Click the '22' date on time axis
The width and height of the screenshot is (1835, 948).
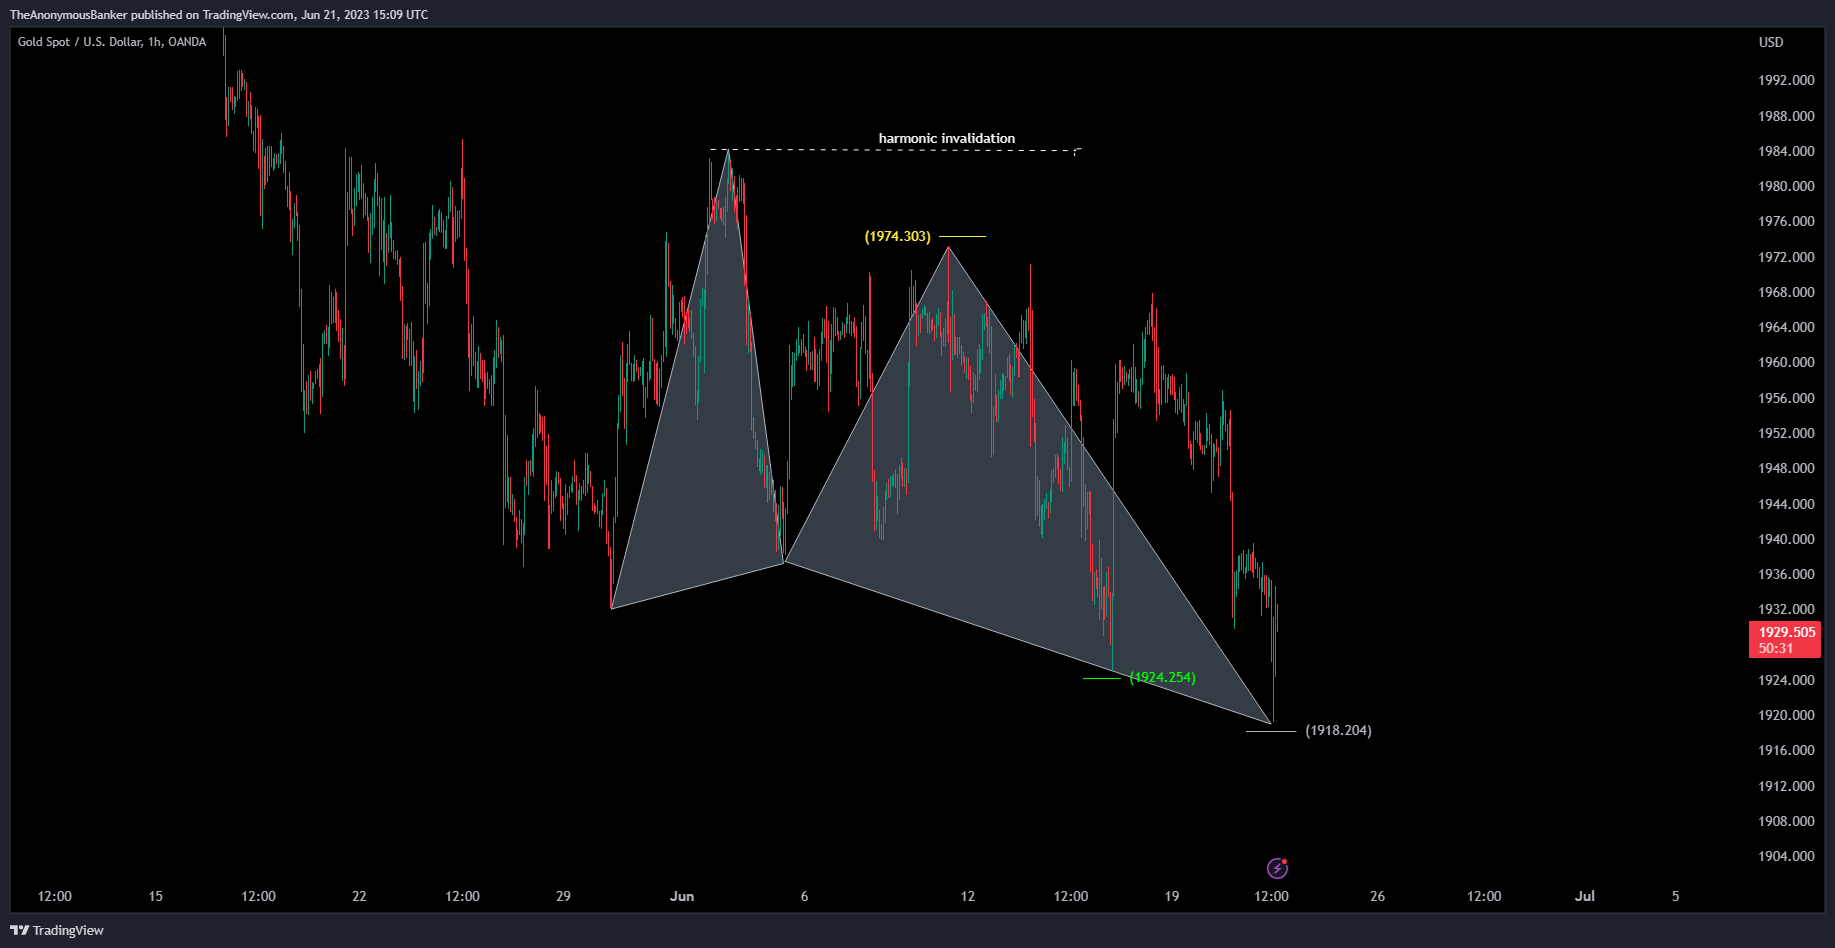click(x=359, y=896)
